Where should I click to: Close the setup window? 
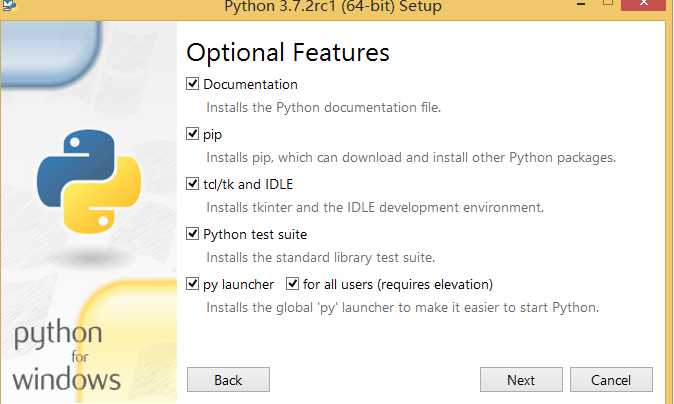pos(643,4)
